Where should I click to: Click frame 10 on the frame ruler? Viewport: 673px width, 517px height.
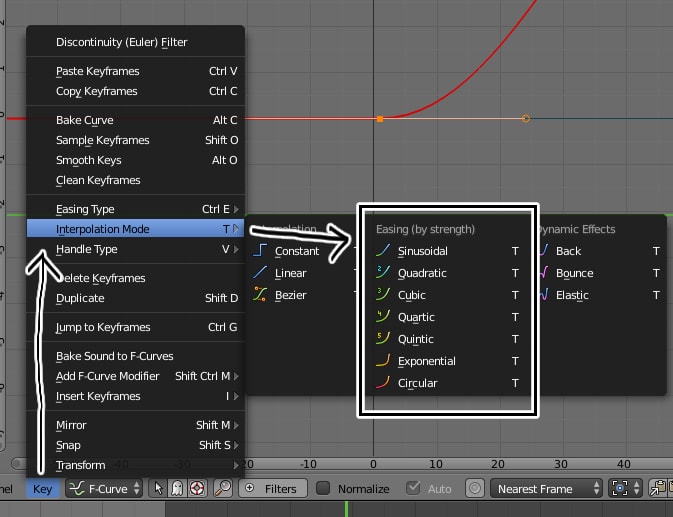point(436,464)
